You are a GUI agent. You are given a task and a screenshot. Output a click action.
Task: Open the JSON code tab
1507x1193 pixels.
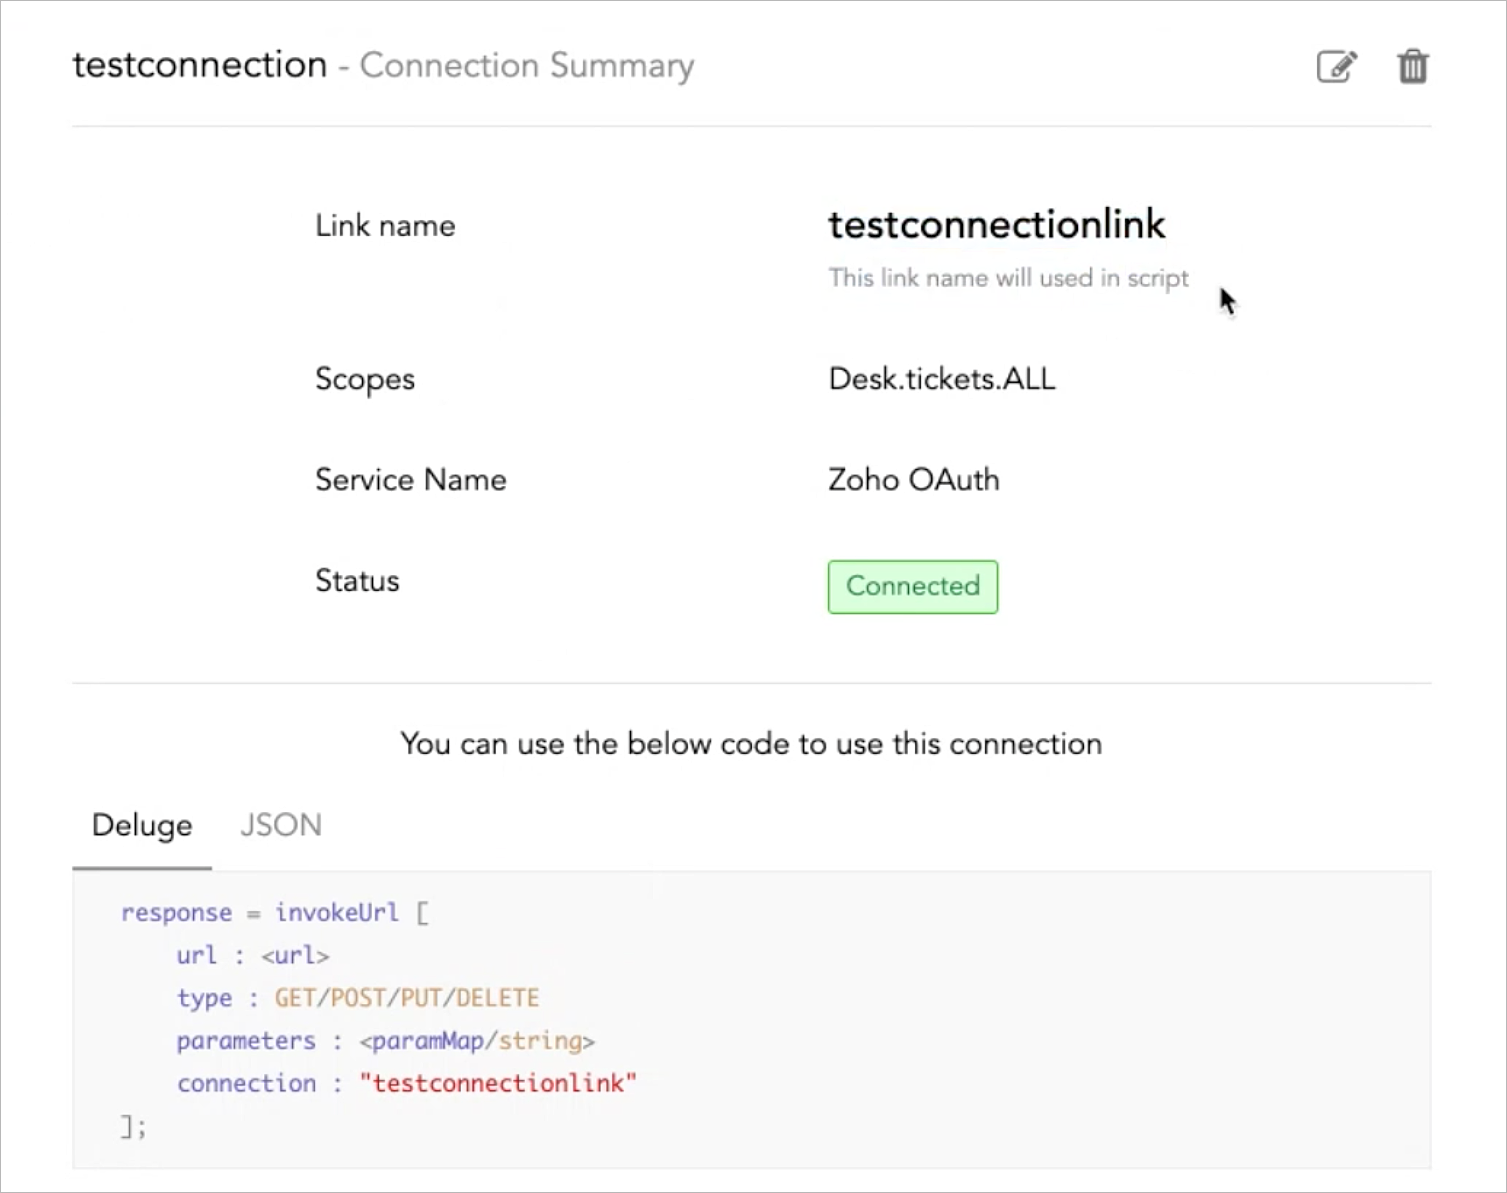click(x=281, y=826)
